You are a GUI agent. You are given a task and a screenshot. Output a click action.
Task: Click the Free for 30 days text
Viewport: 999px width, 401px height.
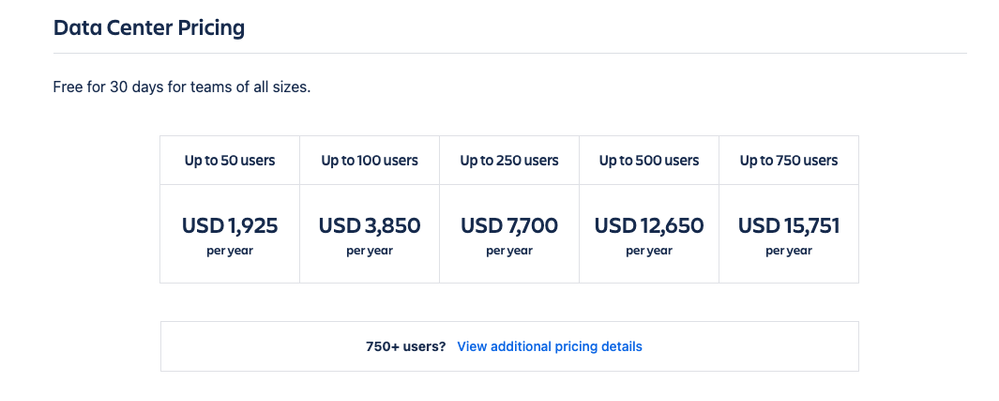tap(182, 87)
